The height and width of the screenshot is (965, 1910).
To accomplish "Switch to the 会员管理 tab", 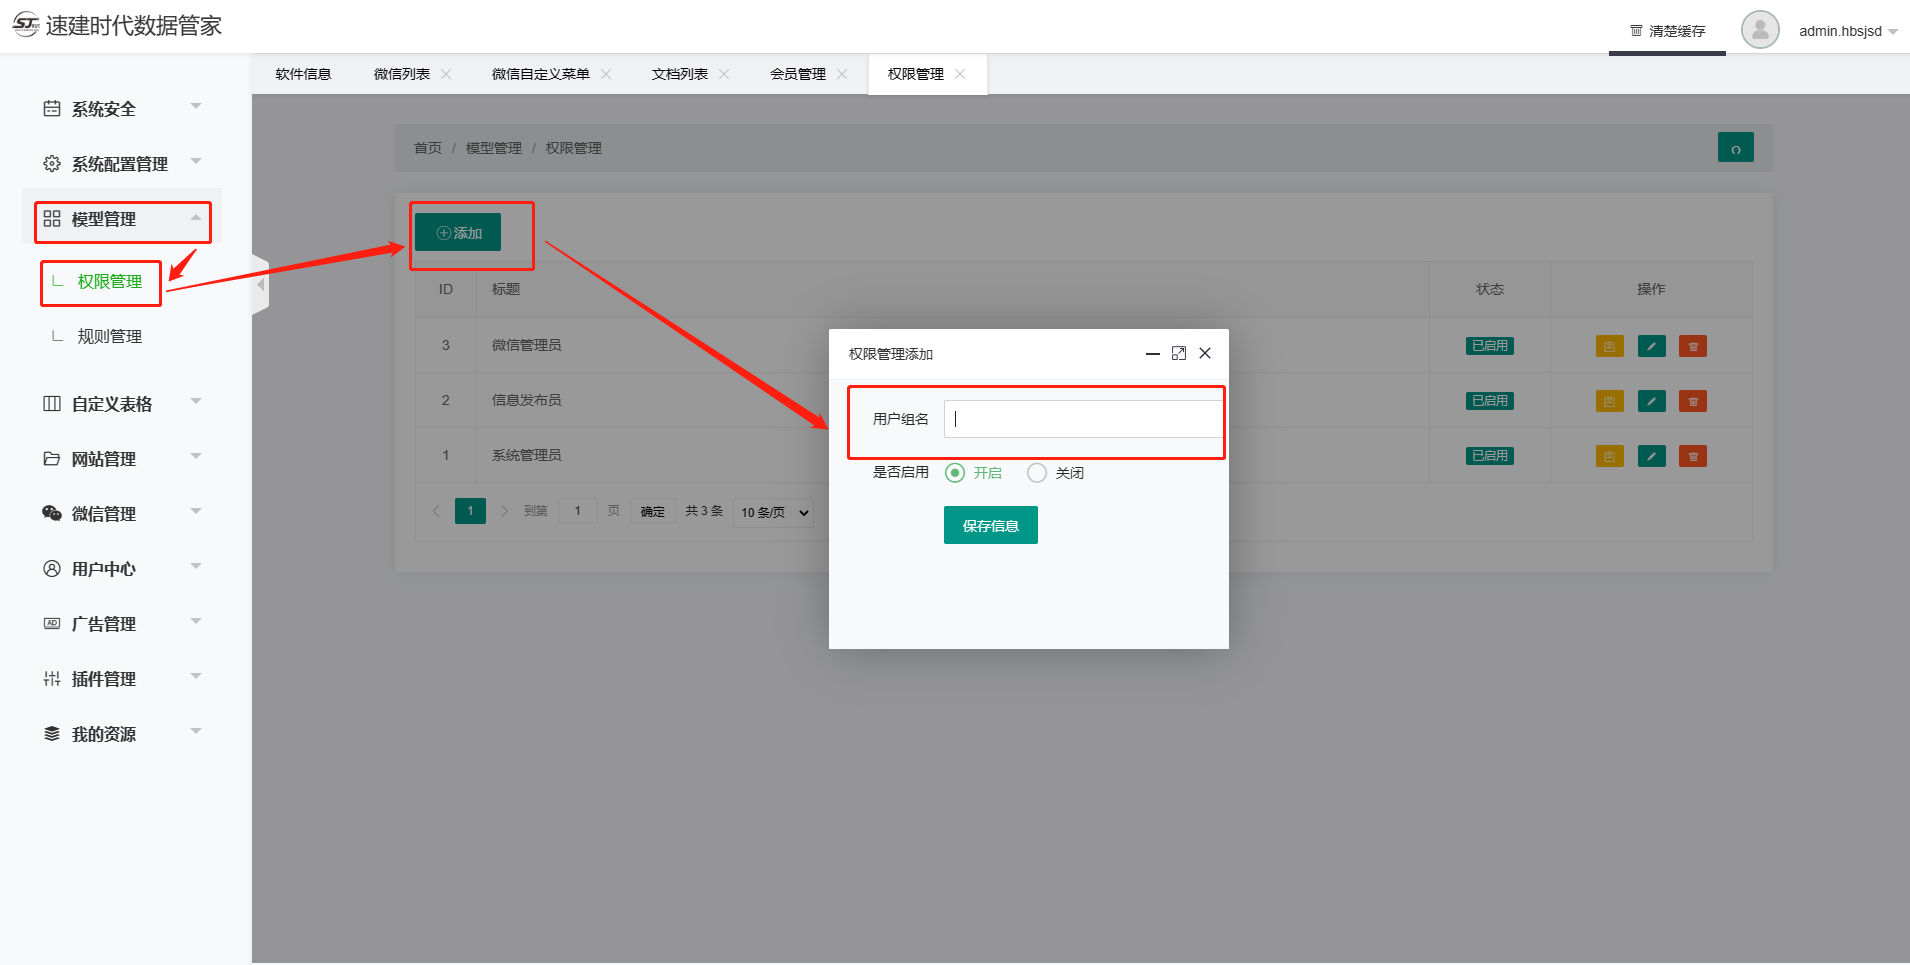I will coord(798,74).
